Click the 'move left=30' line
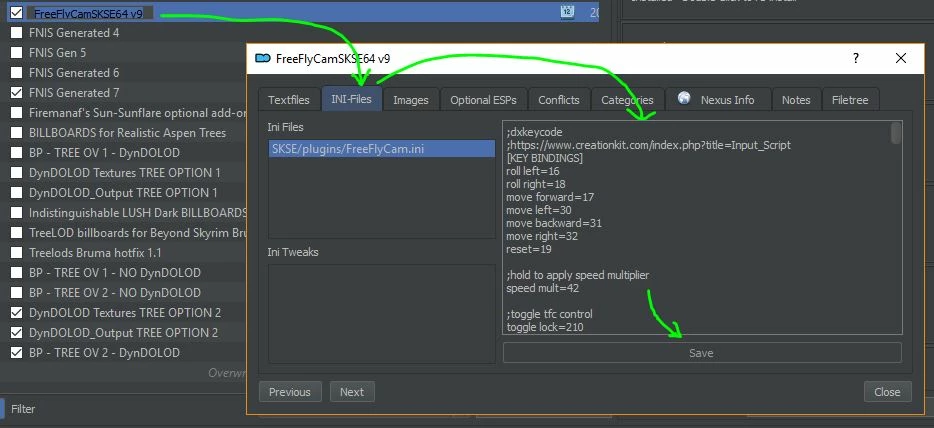Screen dimensions: 934x428 click(539, 210)
